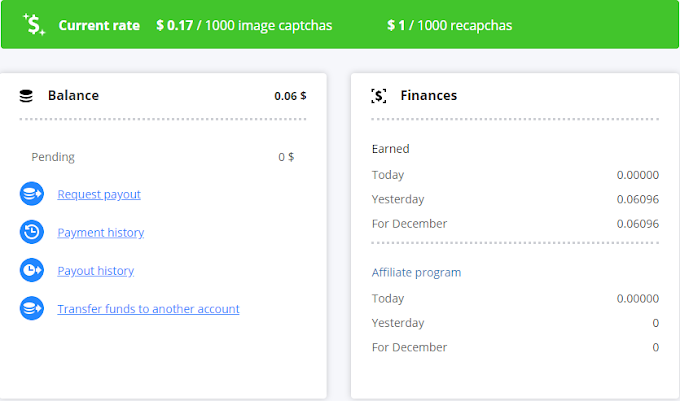Click the Balance panel title
680x401 pixels.
[x=73, y=96]
